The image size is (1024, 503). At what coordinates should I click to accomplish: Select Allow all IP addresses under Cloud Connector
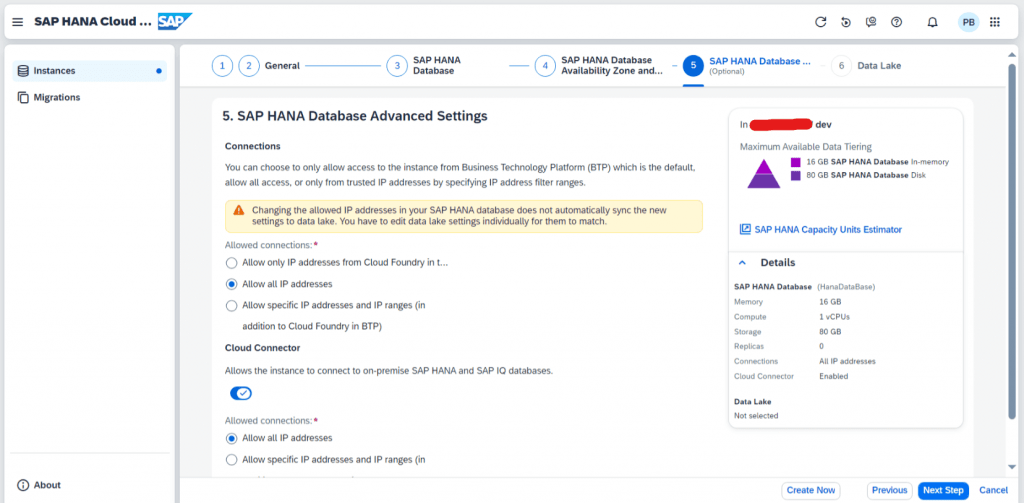tap(231, 438)
